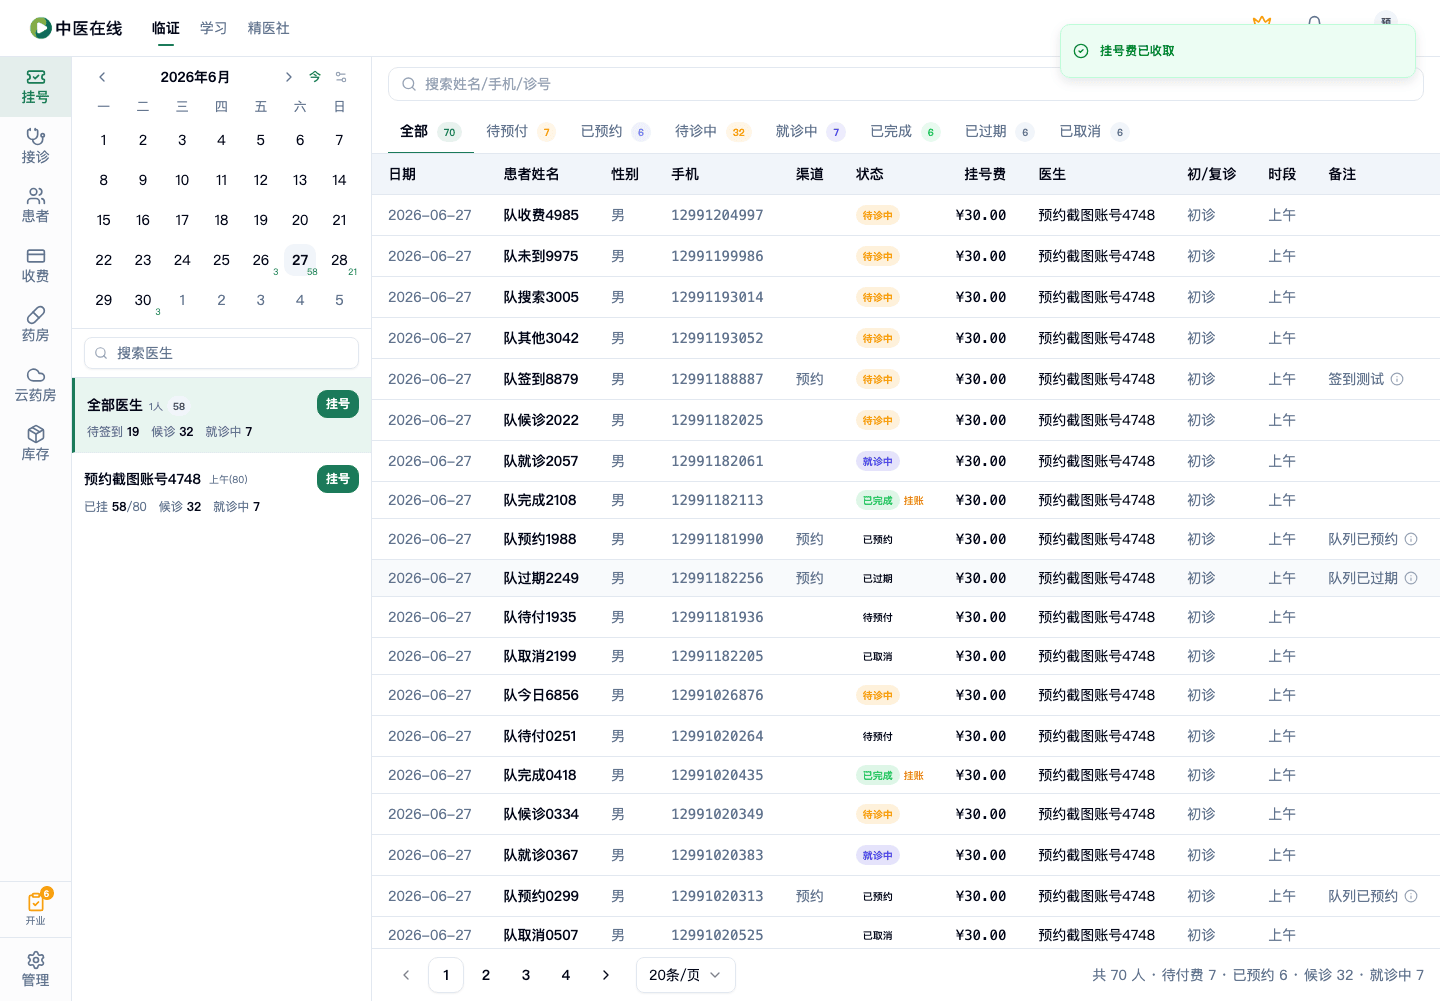Select June 27 in the calendar

300,260
